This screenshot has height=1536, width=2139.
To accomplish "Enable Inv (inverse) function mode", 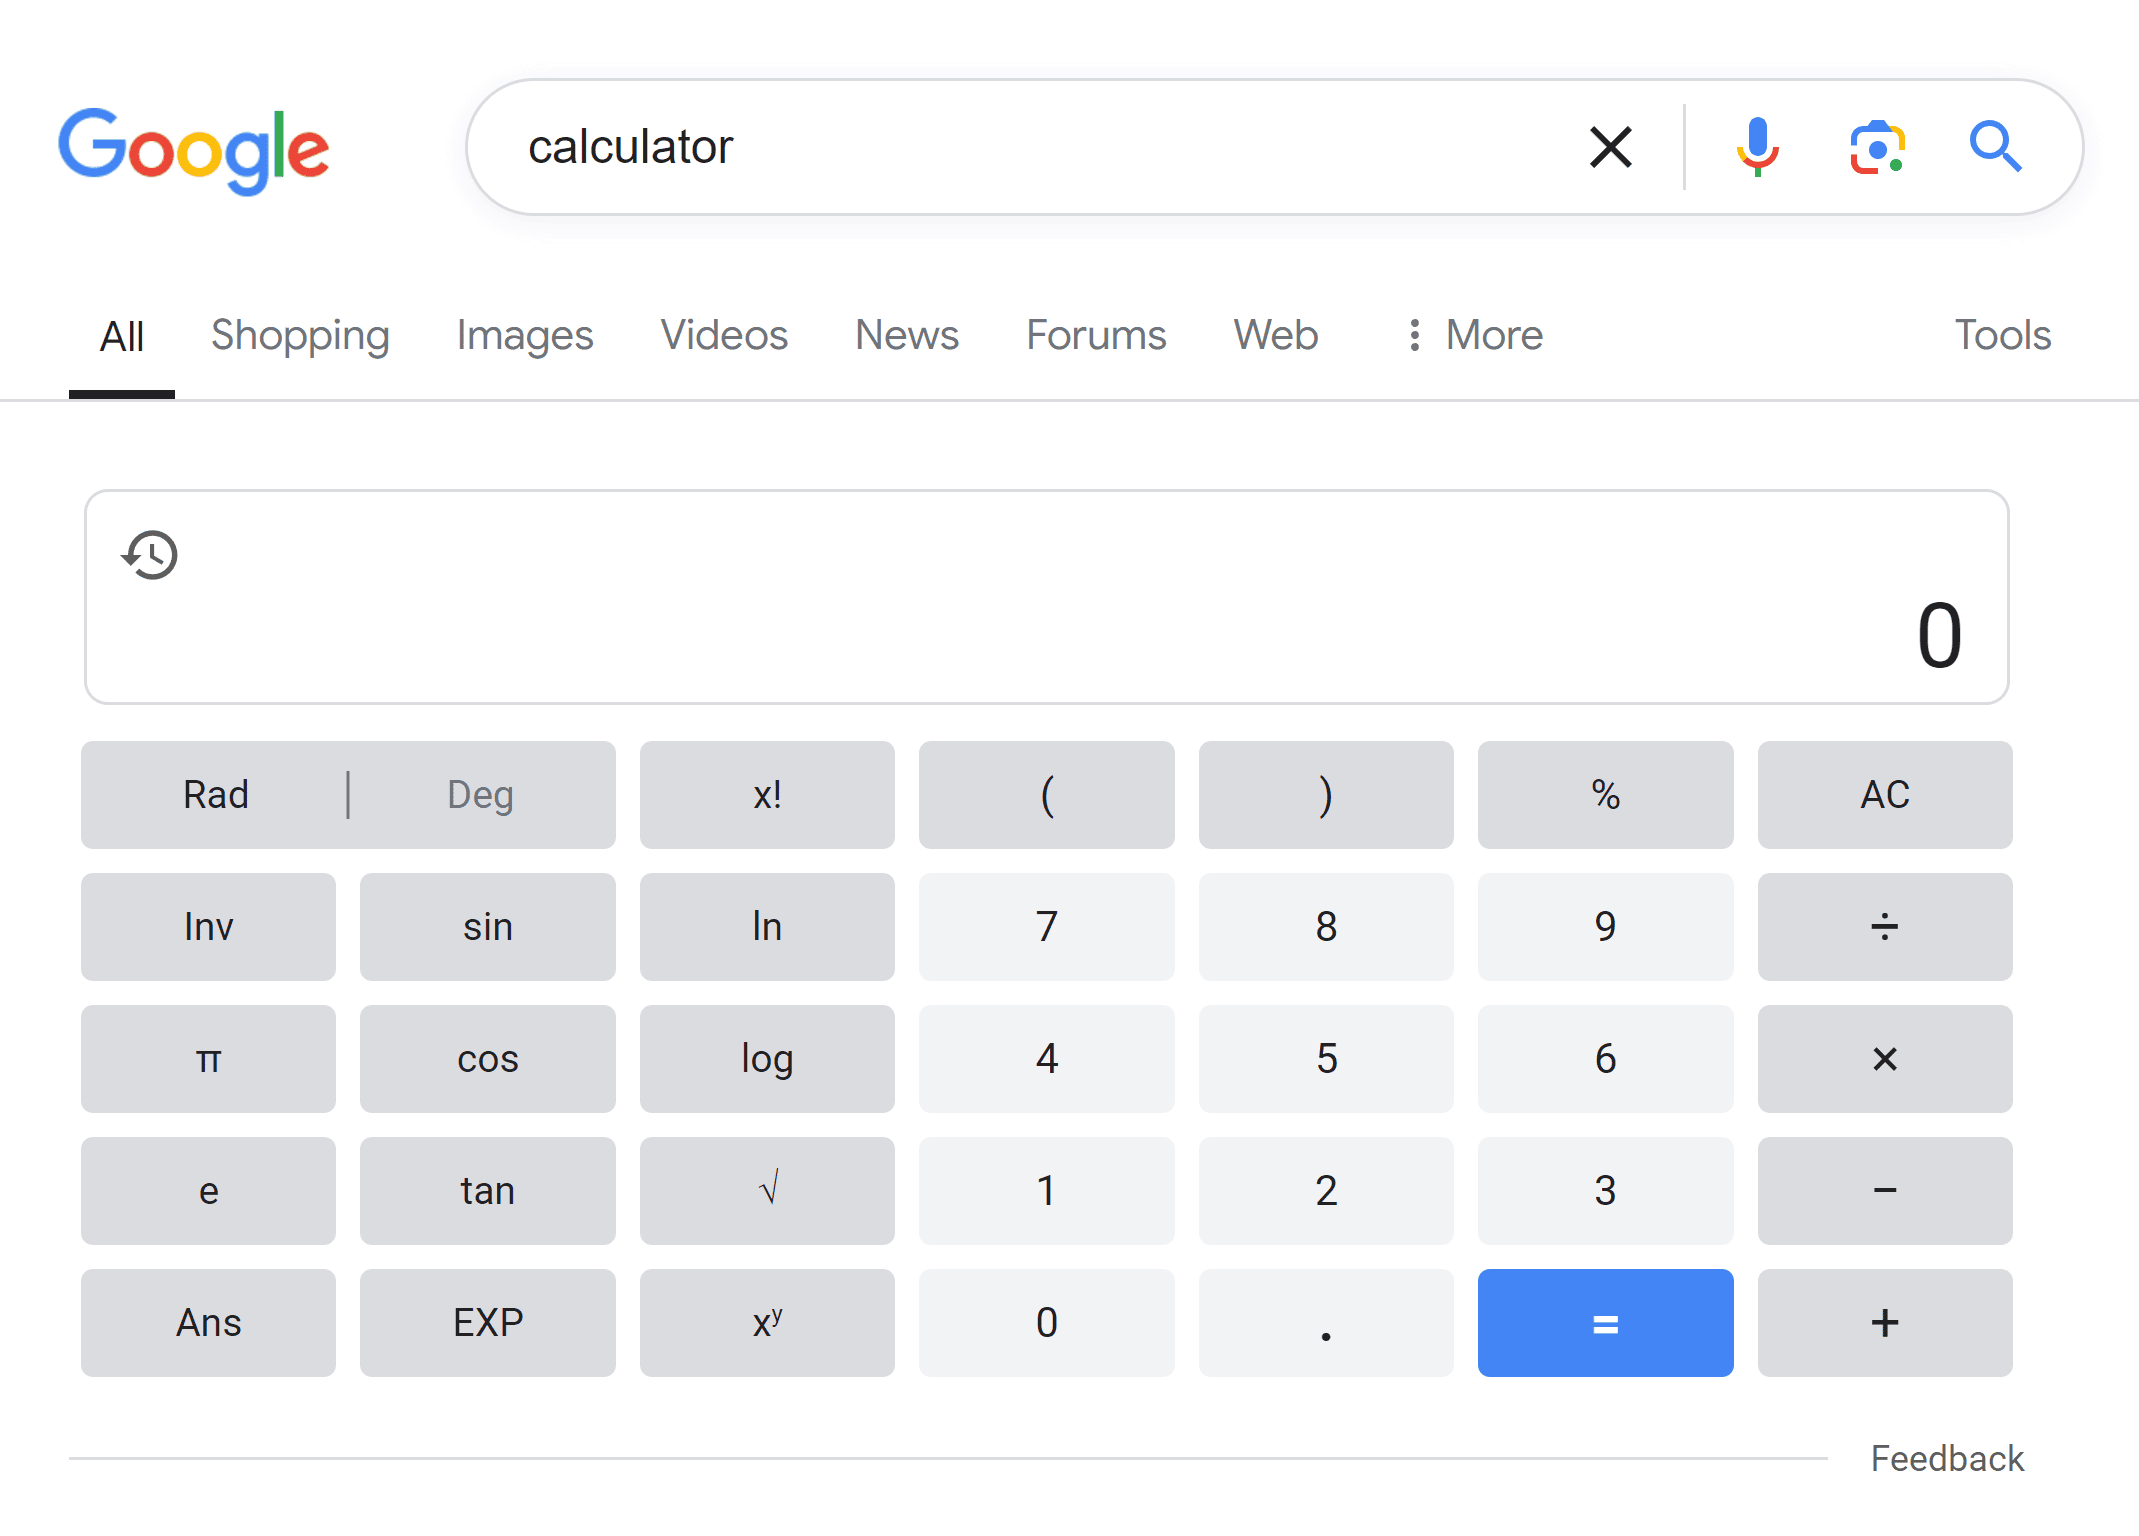I will [x=209, y=927].
